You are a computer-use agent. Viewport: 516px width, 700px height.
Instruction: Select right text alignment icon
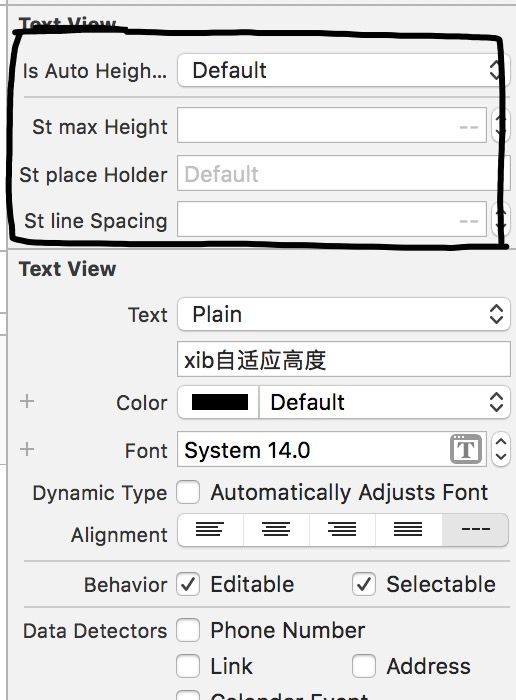coord(342,529)
